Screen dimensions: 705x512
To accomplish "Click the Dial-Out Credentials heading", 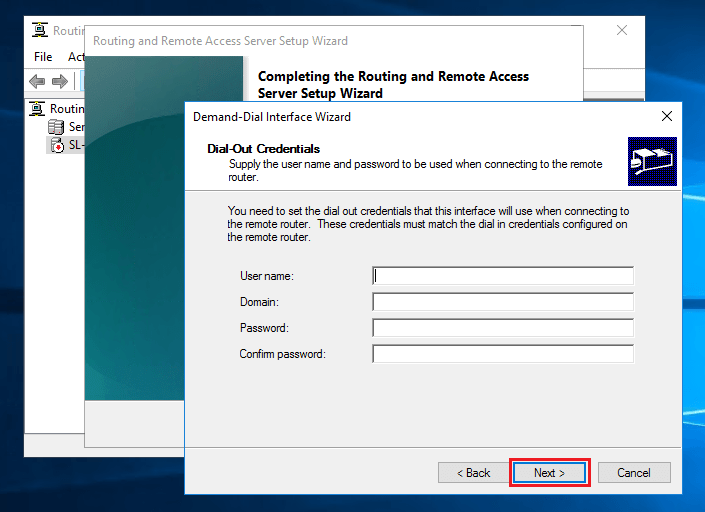I will click(x=263, y=149).
